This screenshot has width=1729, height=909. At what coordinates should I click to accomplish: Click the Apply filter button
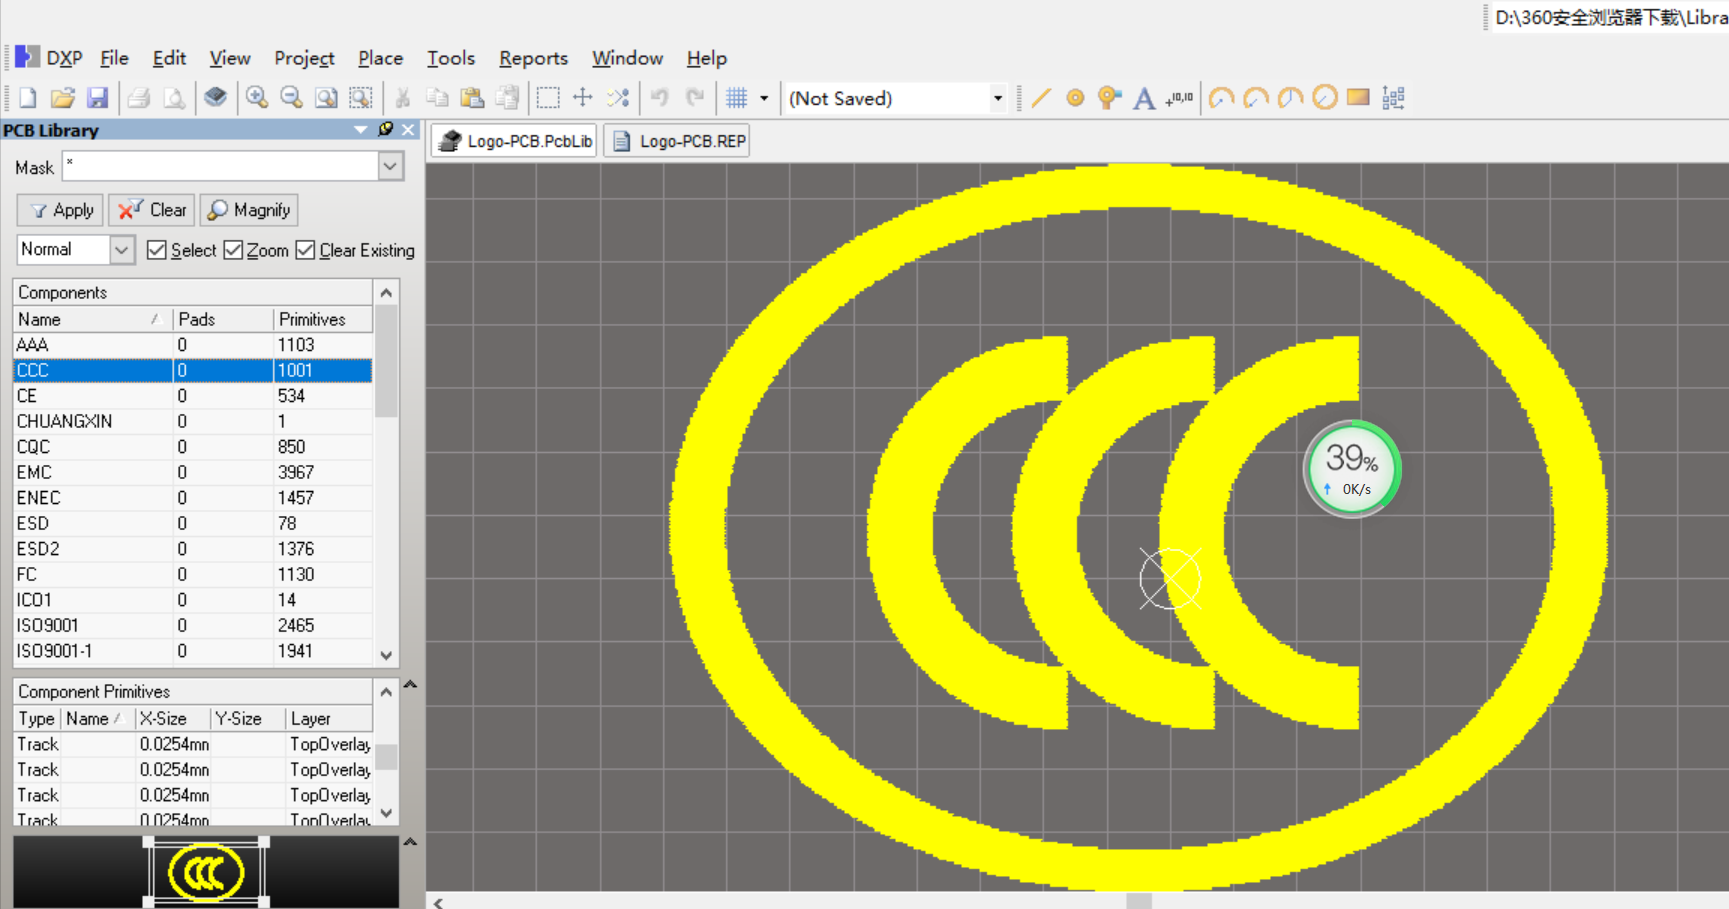click(x=60, y=210)
